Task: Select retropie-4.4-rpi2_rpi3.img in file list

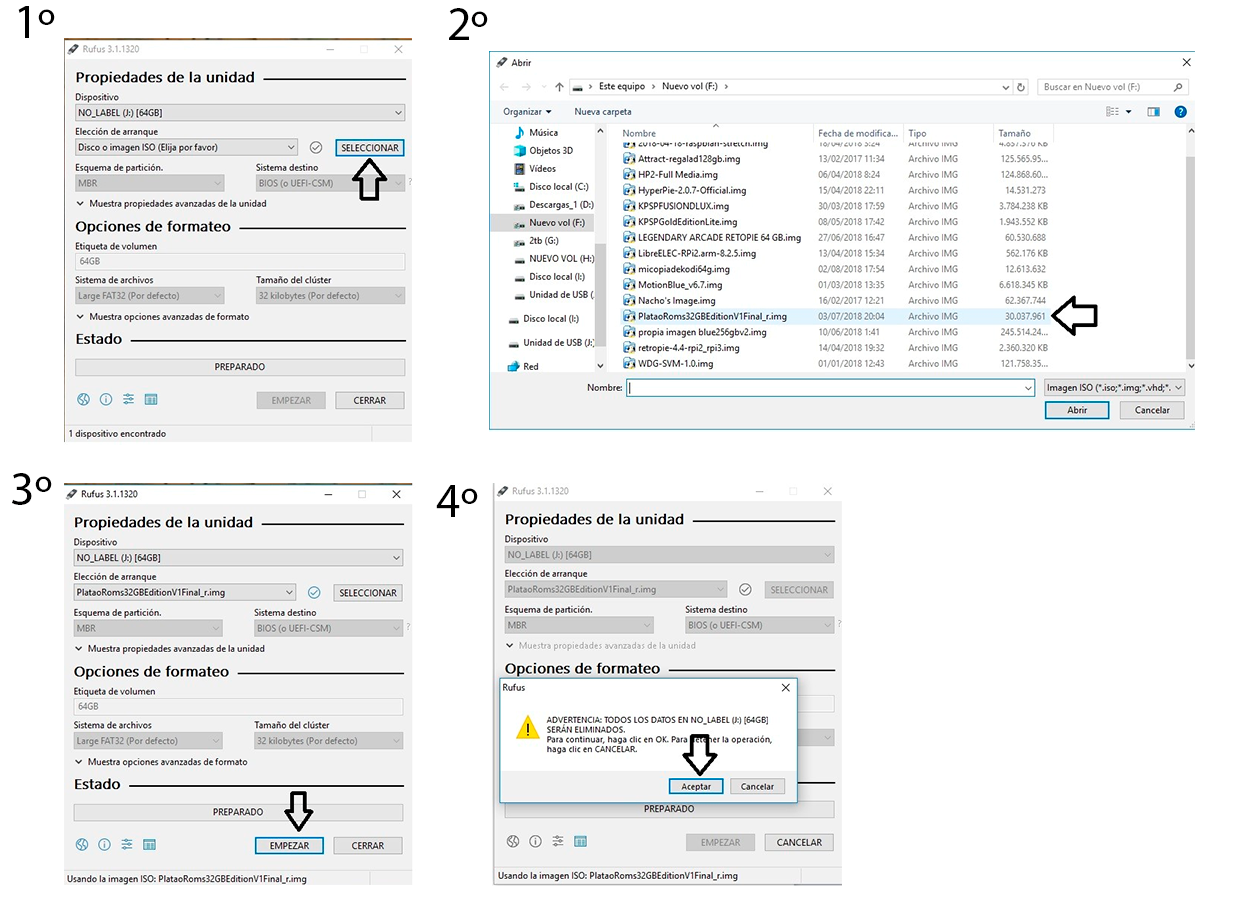Action: click(688, 348)
